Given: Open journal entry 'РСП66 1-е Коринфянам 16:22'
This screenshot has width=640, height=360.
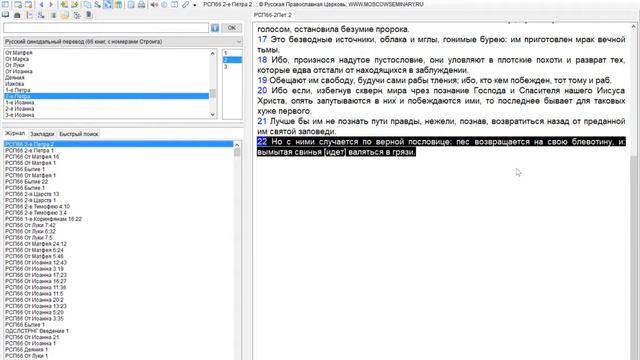Looking at the screenshot, I should coord(43,219).
